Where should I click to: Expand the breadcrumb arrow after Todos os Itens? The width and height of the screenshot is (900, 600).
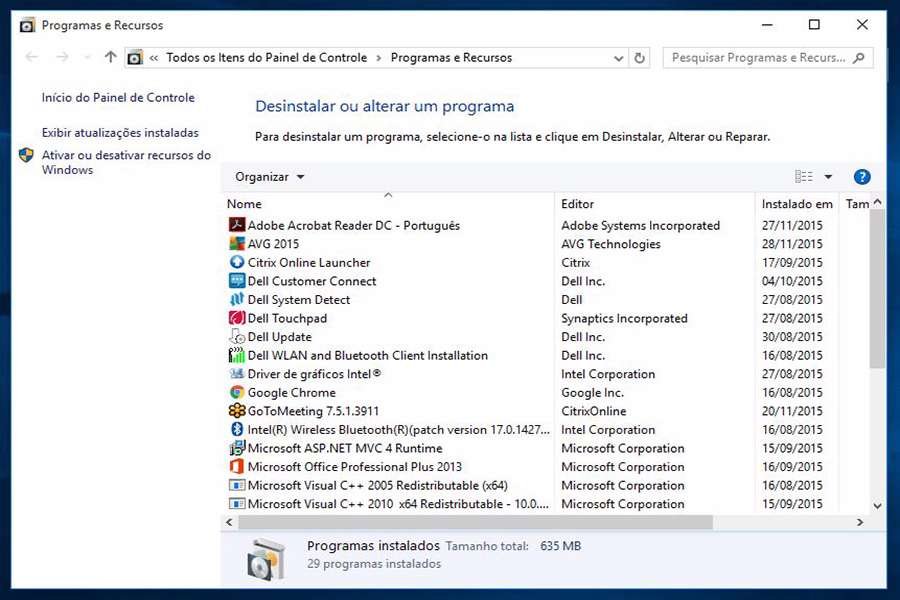378,58
